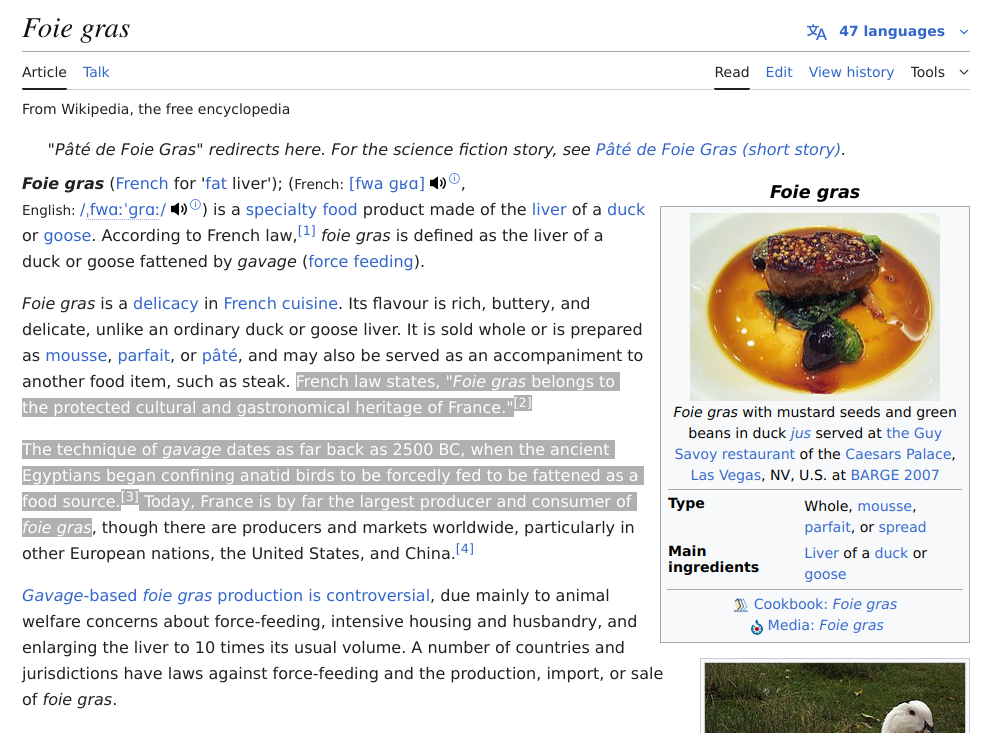994x733 pixels.
Task: Open the Media: Foie gras link
Action: [825, 625]
